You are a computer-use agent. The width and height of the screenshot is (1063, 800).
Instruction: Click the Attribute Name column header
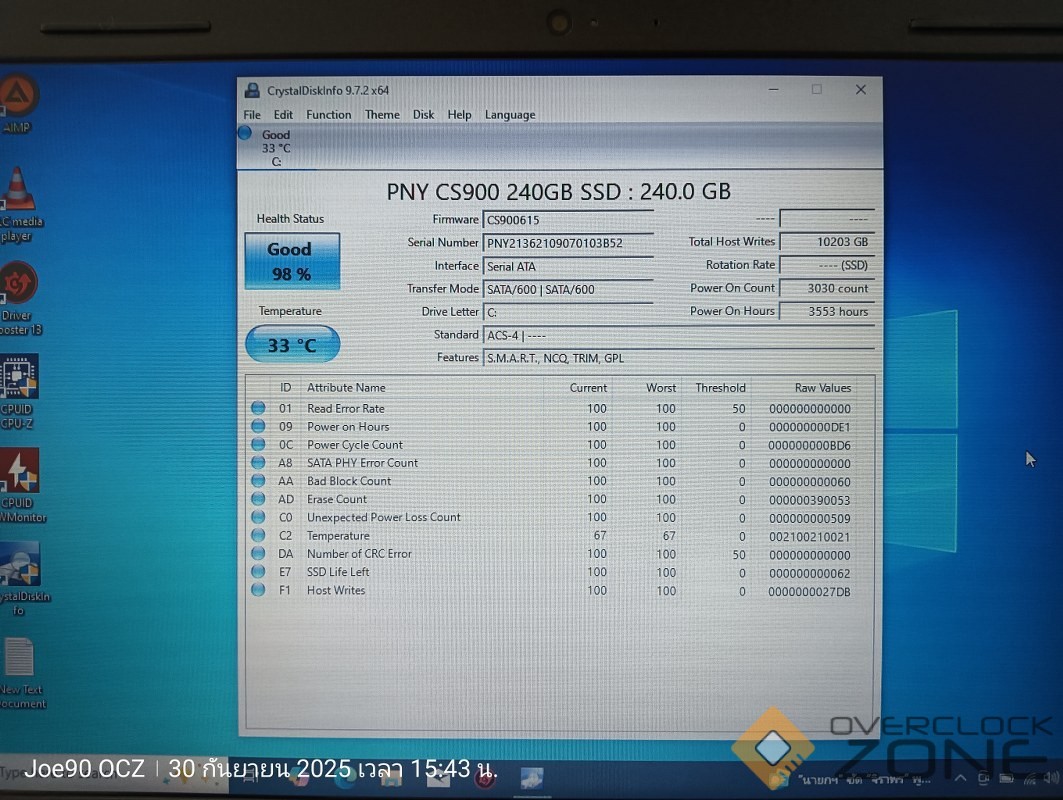coord(346,387)
